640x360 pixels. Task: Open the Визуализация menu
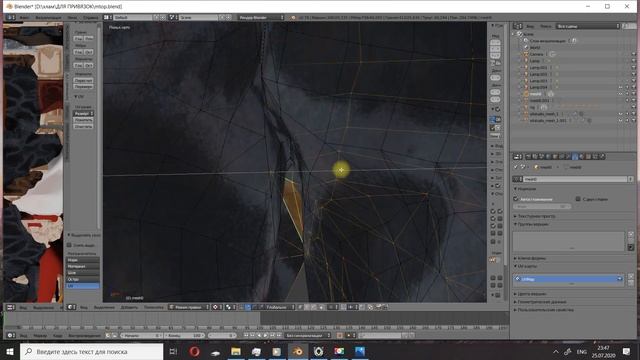tap(48, 18)
